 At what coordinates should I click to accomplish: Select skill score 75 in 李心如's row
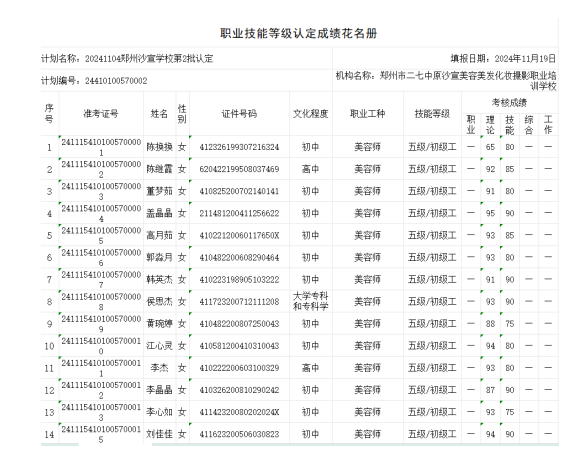510,412
